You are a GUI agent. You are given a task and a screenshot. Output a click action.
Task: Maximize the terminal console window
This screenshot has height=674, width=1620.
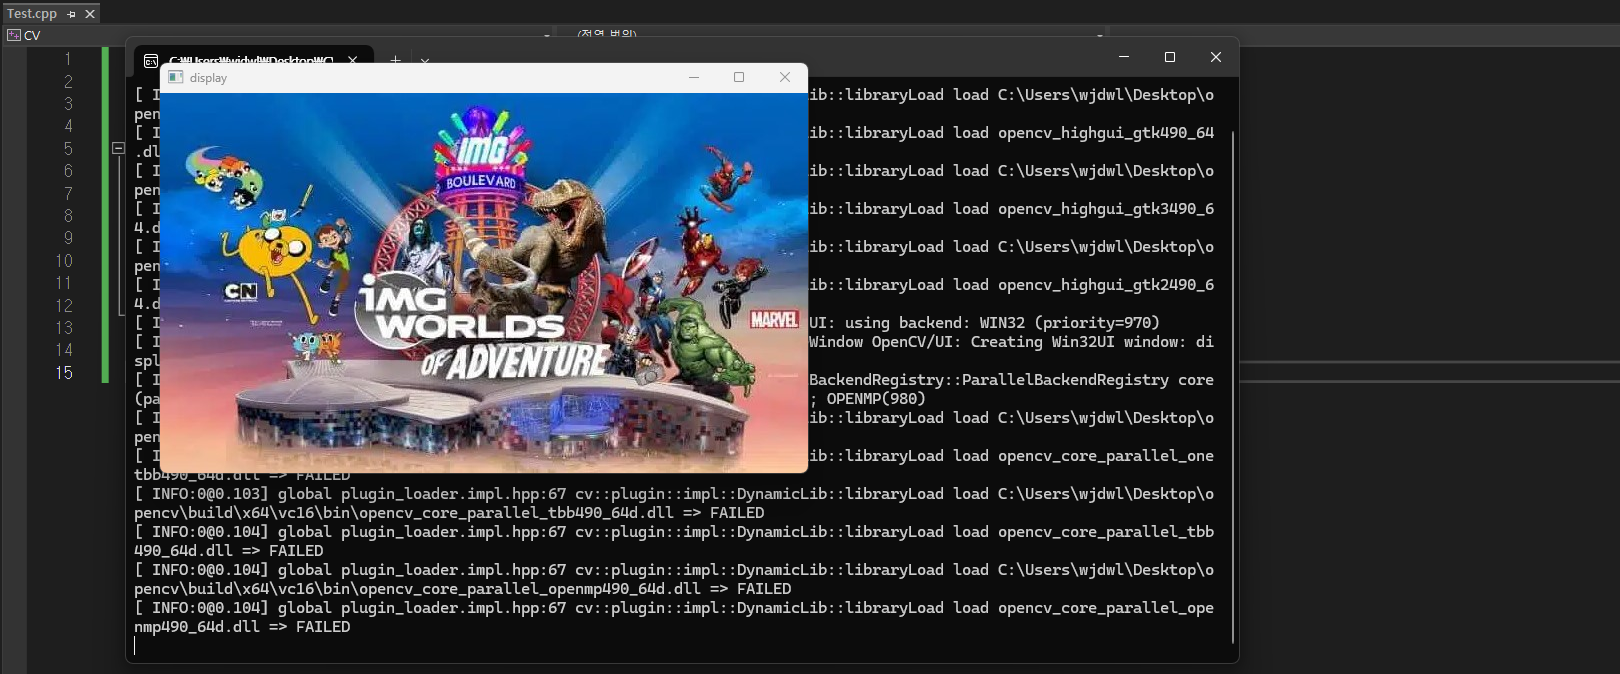click(x=1170, y=57)
